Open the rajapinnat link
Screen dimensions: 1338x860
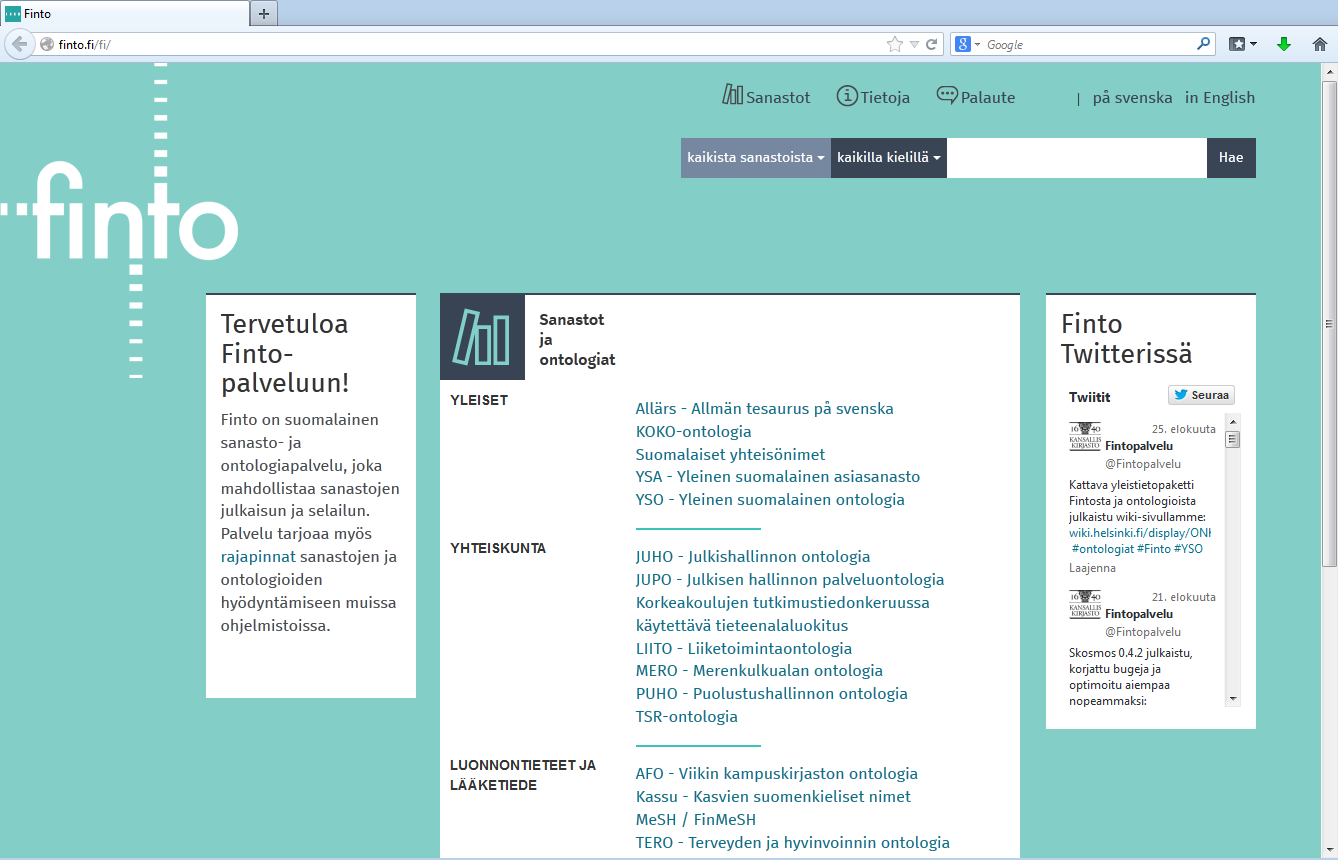tap(259, 557)
